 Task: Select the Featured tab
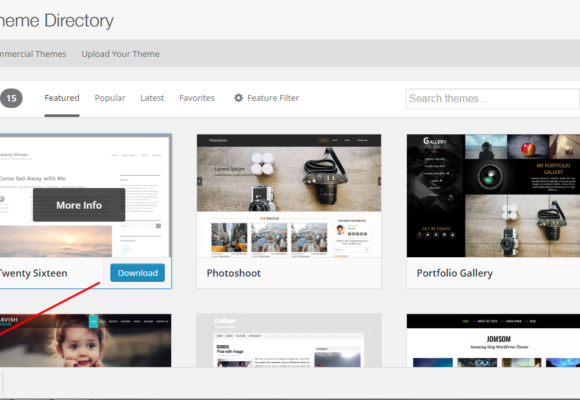tap(62, 98)
